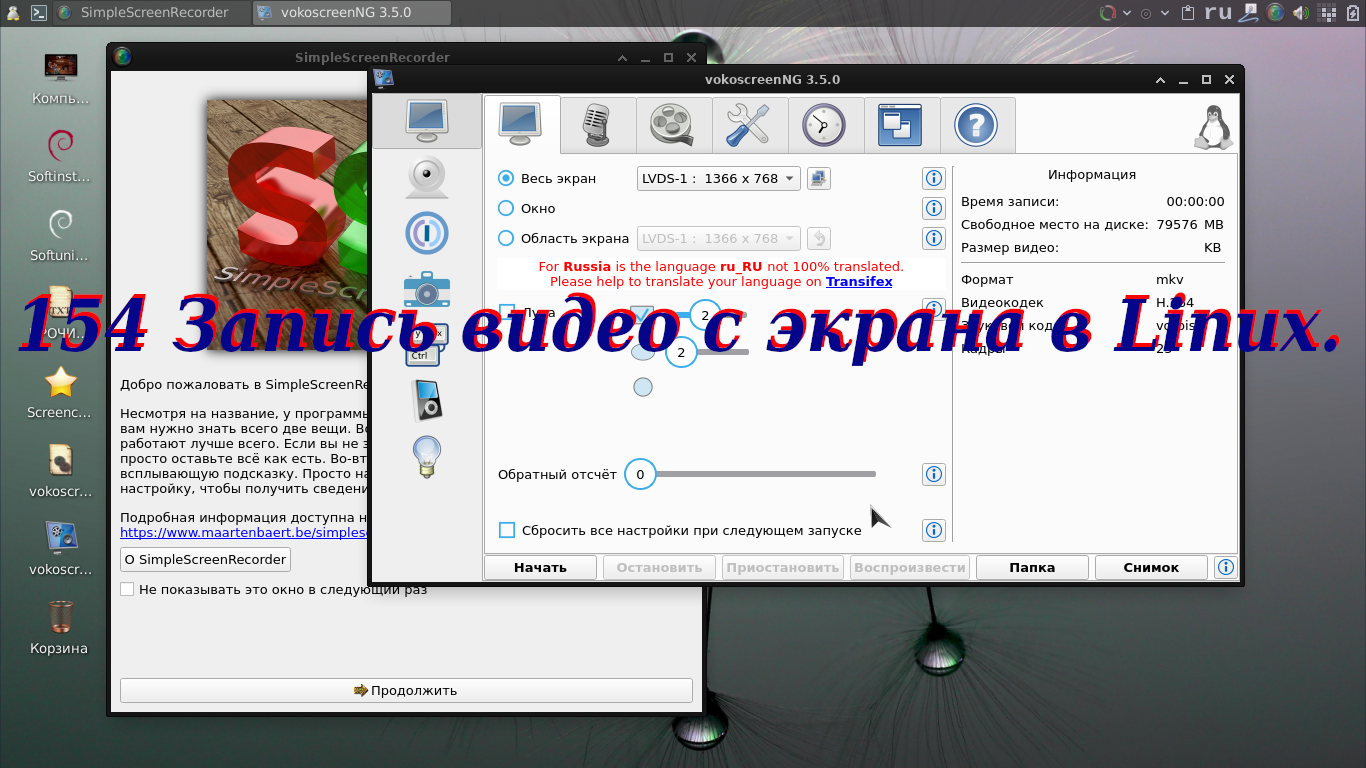Image resolution: width=1366 pixels, height=768 pixels.
Task: Open the maartenbaert.be link in SimpleScreenRecorder
Action: point(244,533)
